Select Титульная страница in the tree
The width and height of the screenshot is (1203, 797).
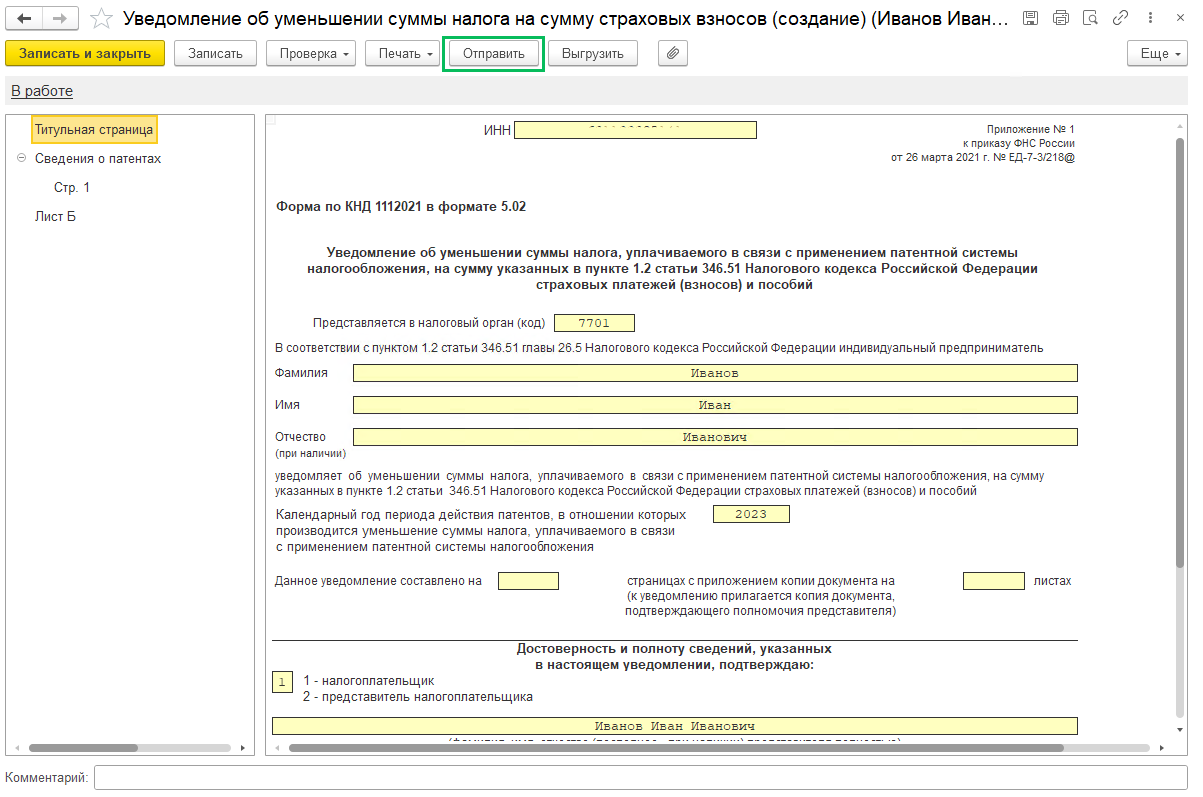point(94,129)
